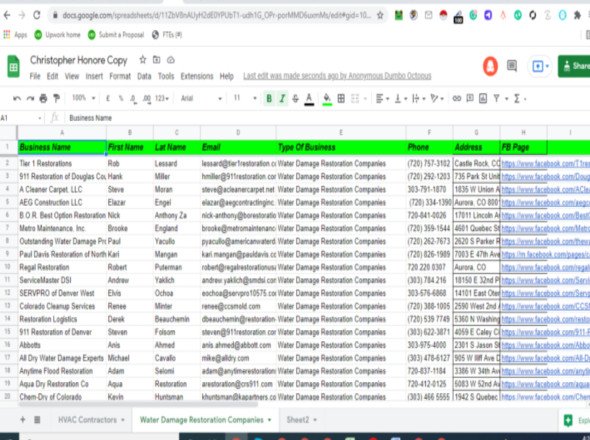Click the formula bar Business Name
This screenshot has height=440, width=590.
point(90,118)
